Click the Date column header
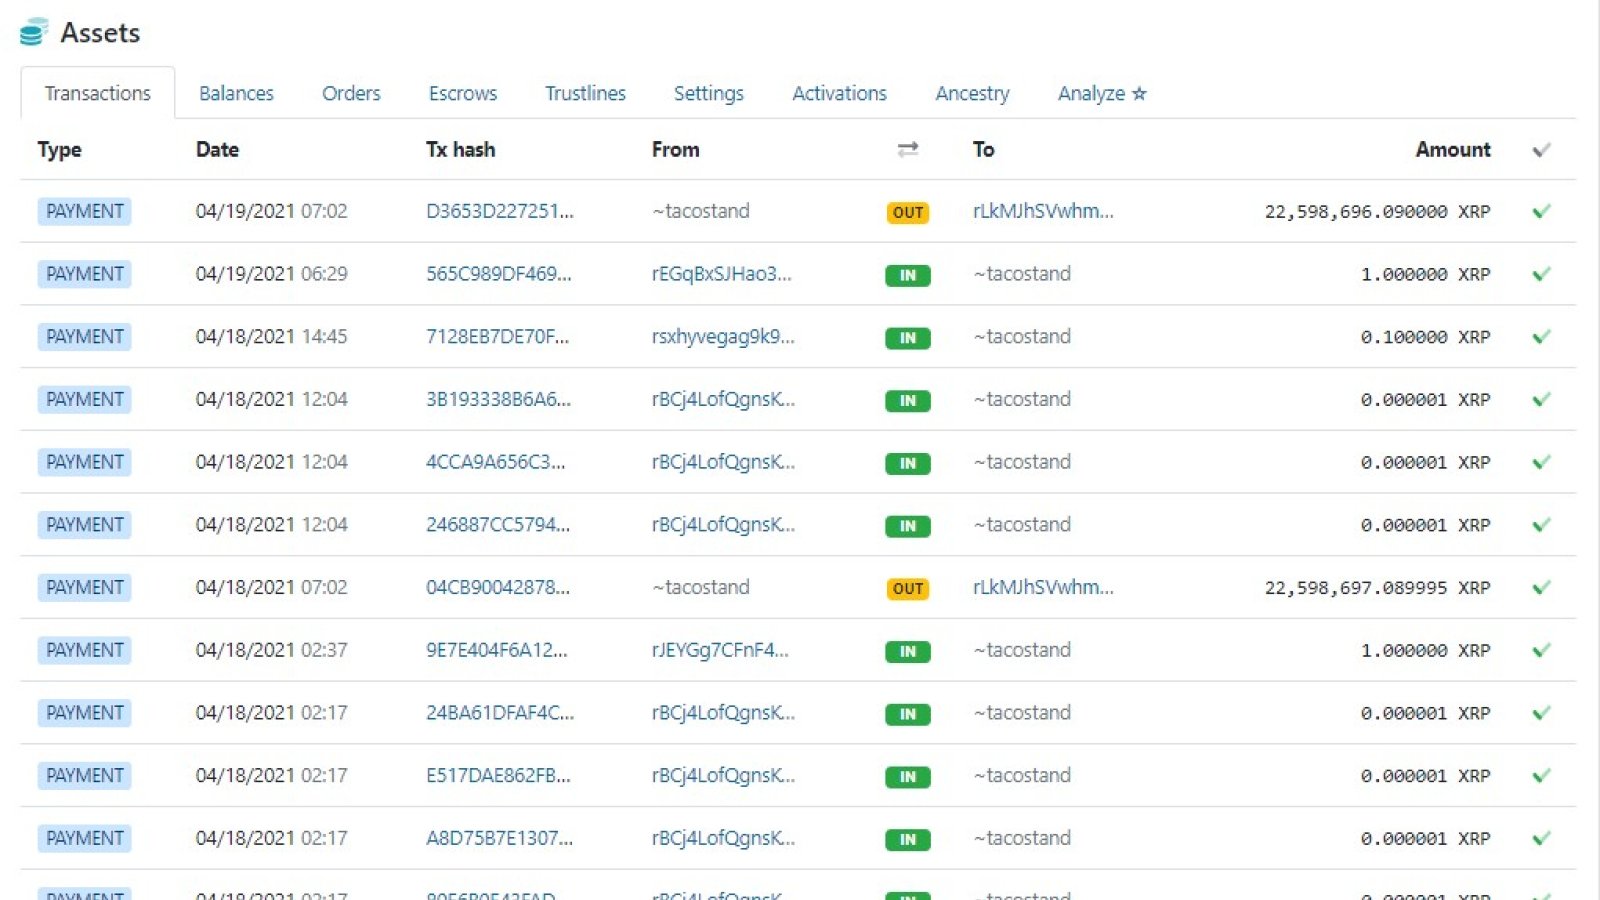Viewport: 1600px width, 900px height. [x=217, y=149]
